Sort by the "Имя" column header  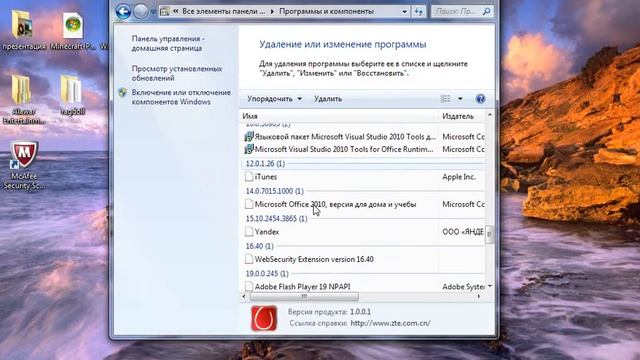(339, 116)
